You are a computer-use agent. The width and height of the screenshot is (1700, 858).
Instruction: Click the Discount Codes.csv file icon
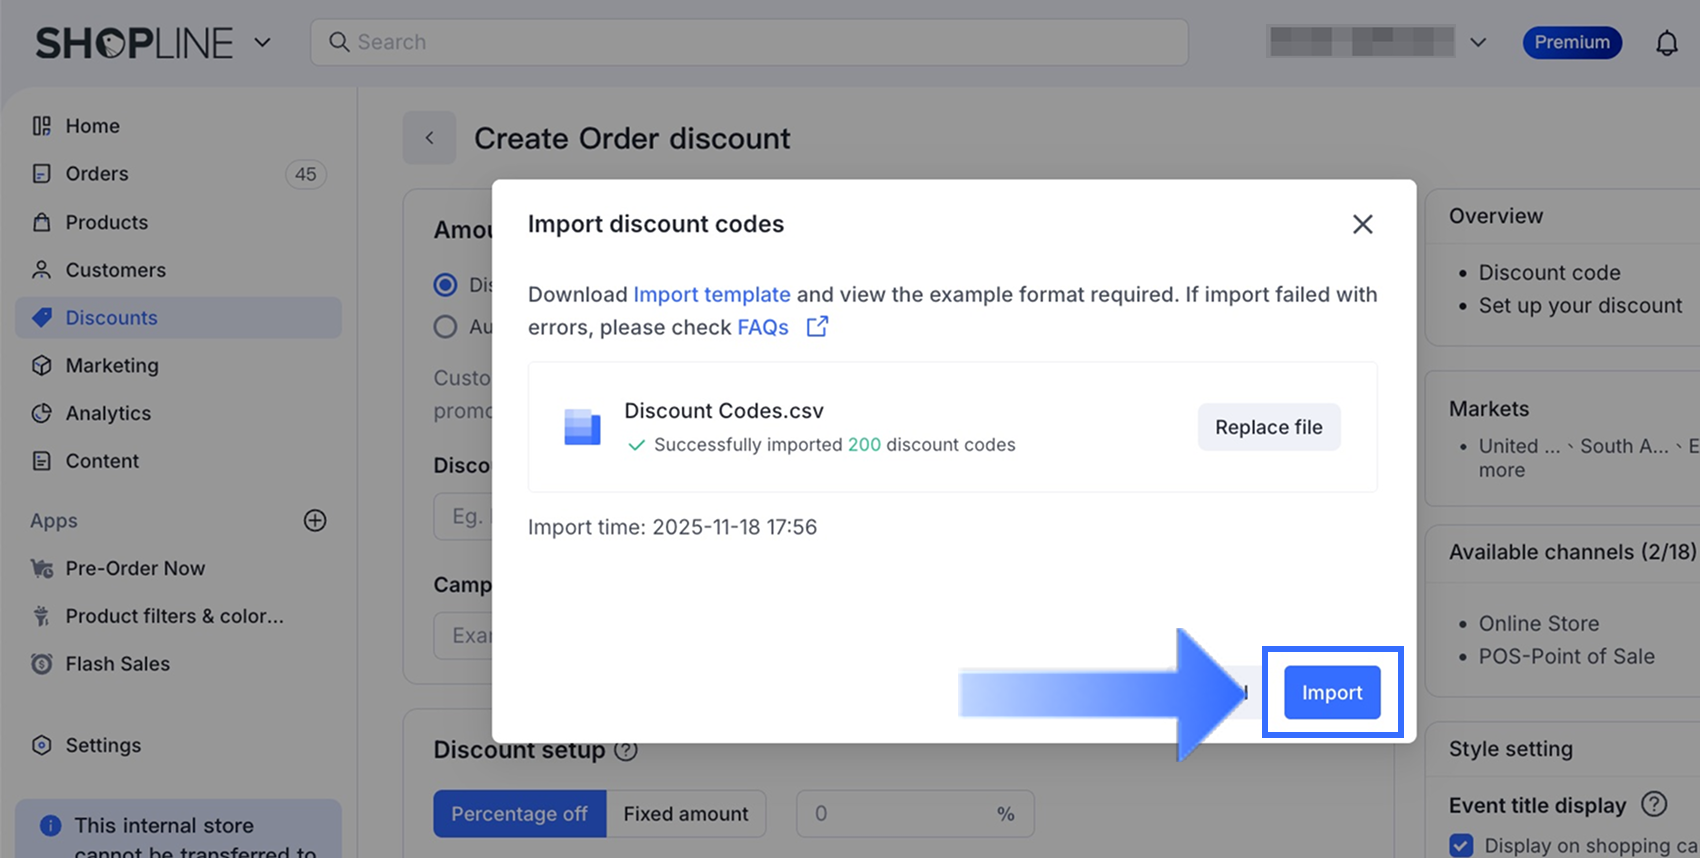[582, 427]
